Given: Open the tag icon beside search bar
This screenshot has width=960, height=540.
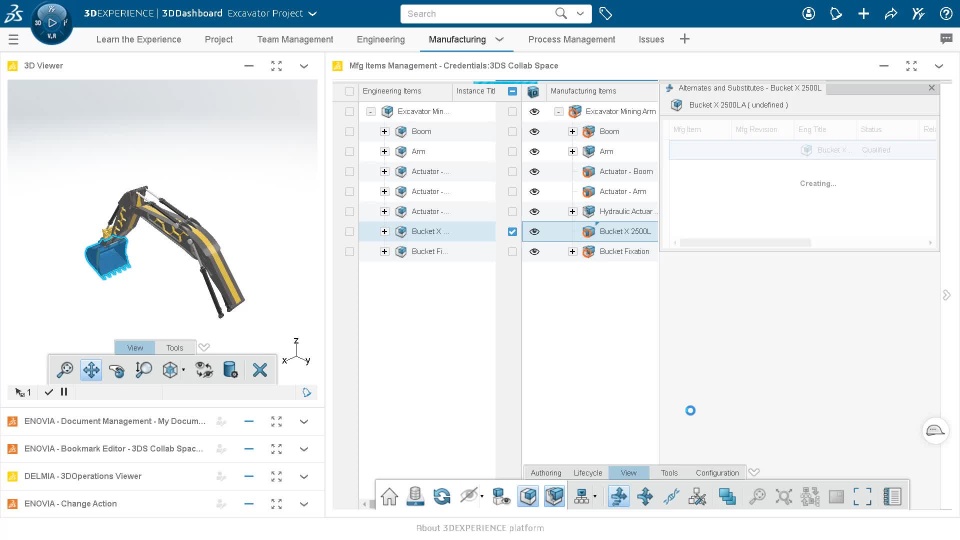Looking at the screenshot, I should coord(606,13).
